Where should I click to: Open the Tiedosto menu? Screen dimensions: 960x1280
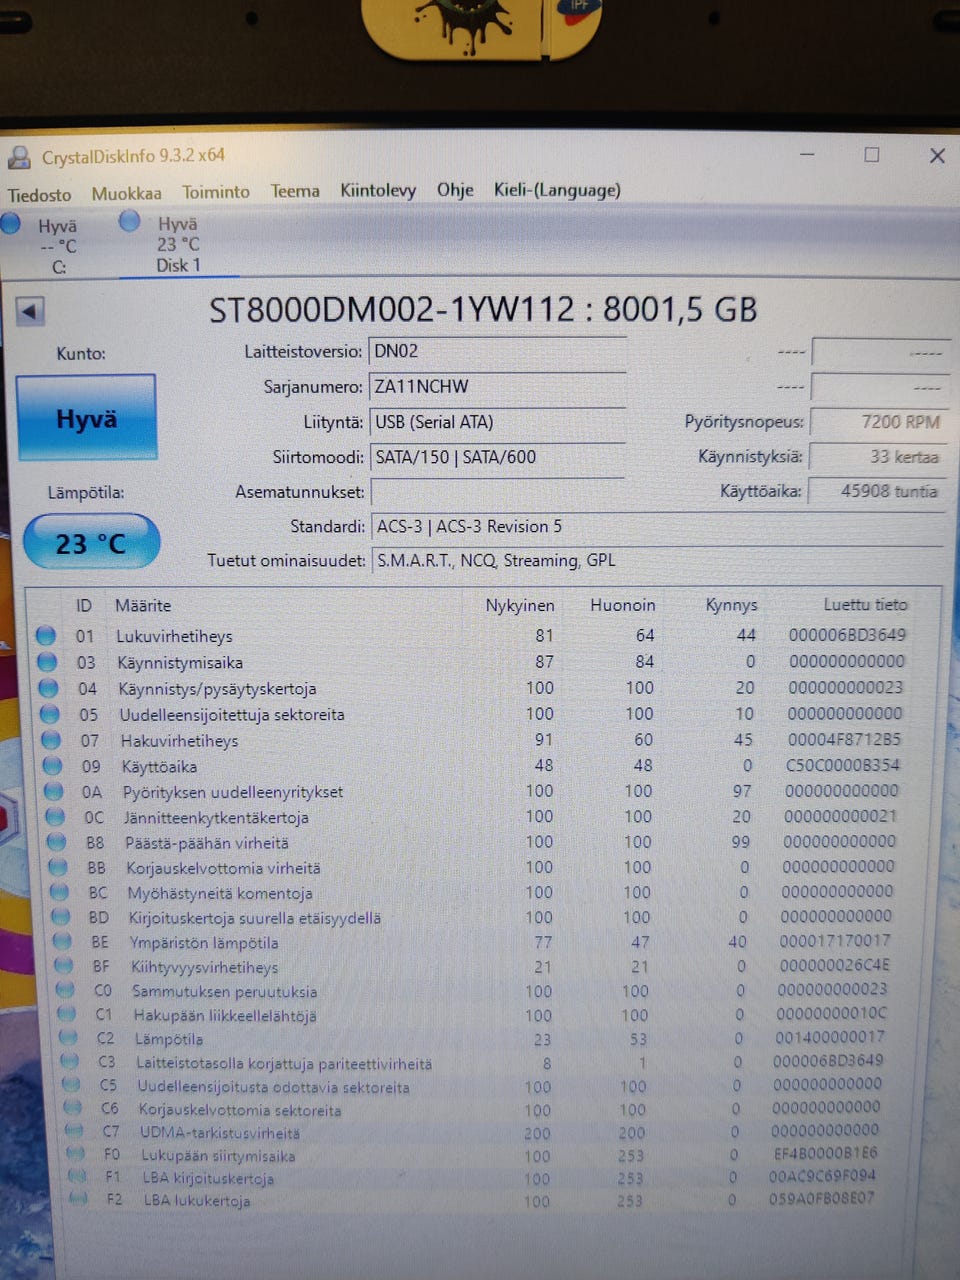[x=40, y=195]
